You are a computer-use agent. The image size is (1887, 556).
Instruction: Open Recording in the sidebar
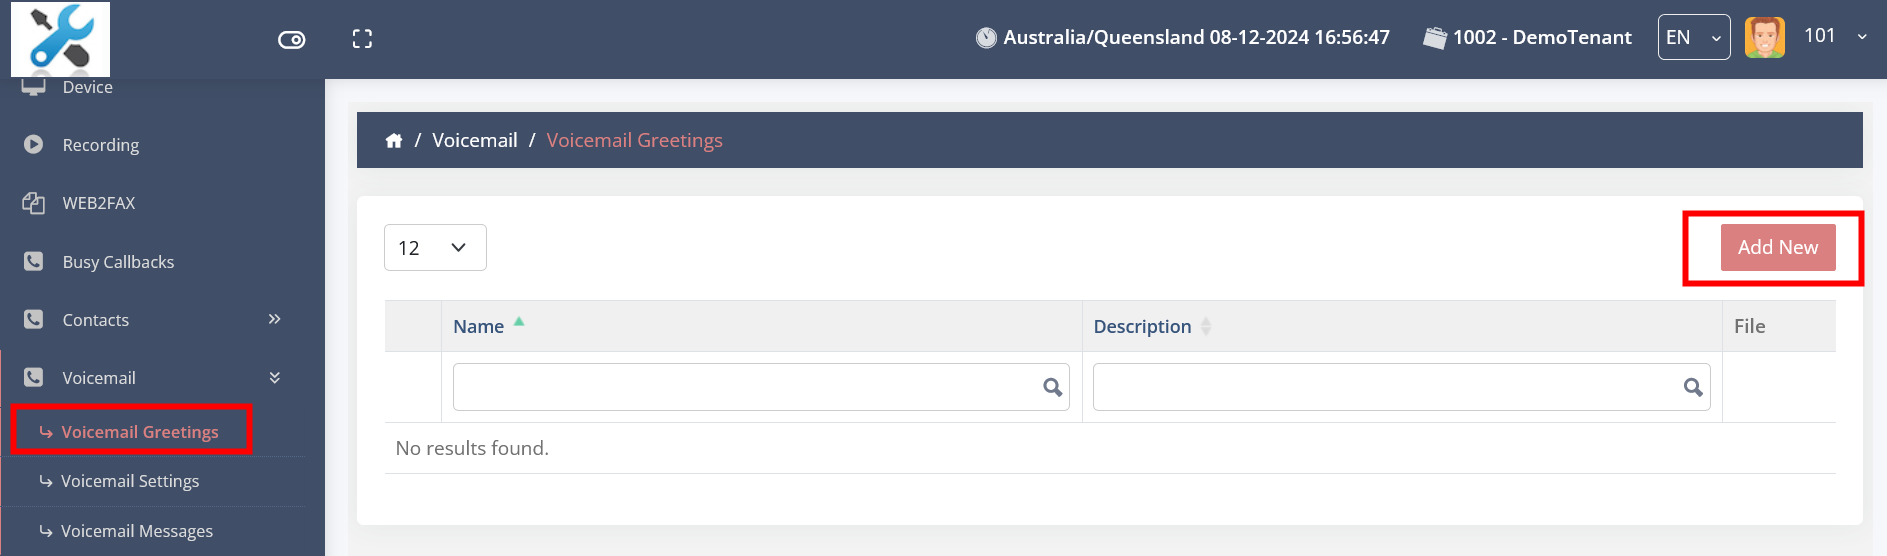coord(100,145)
